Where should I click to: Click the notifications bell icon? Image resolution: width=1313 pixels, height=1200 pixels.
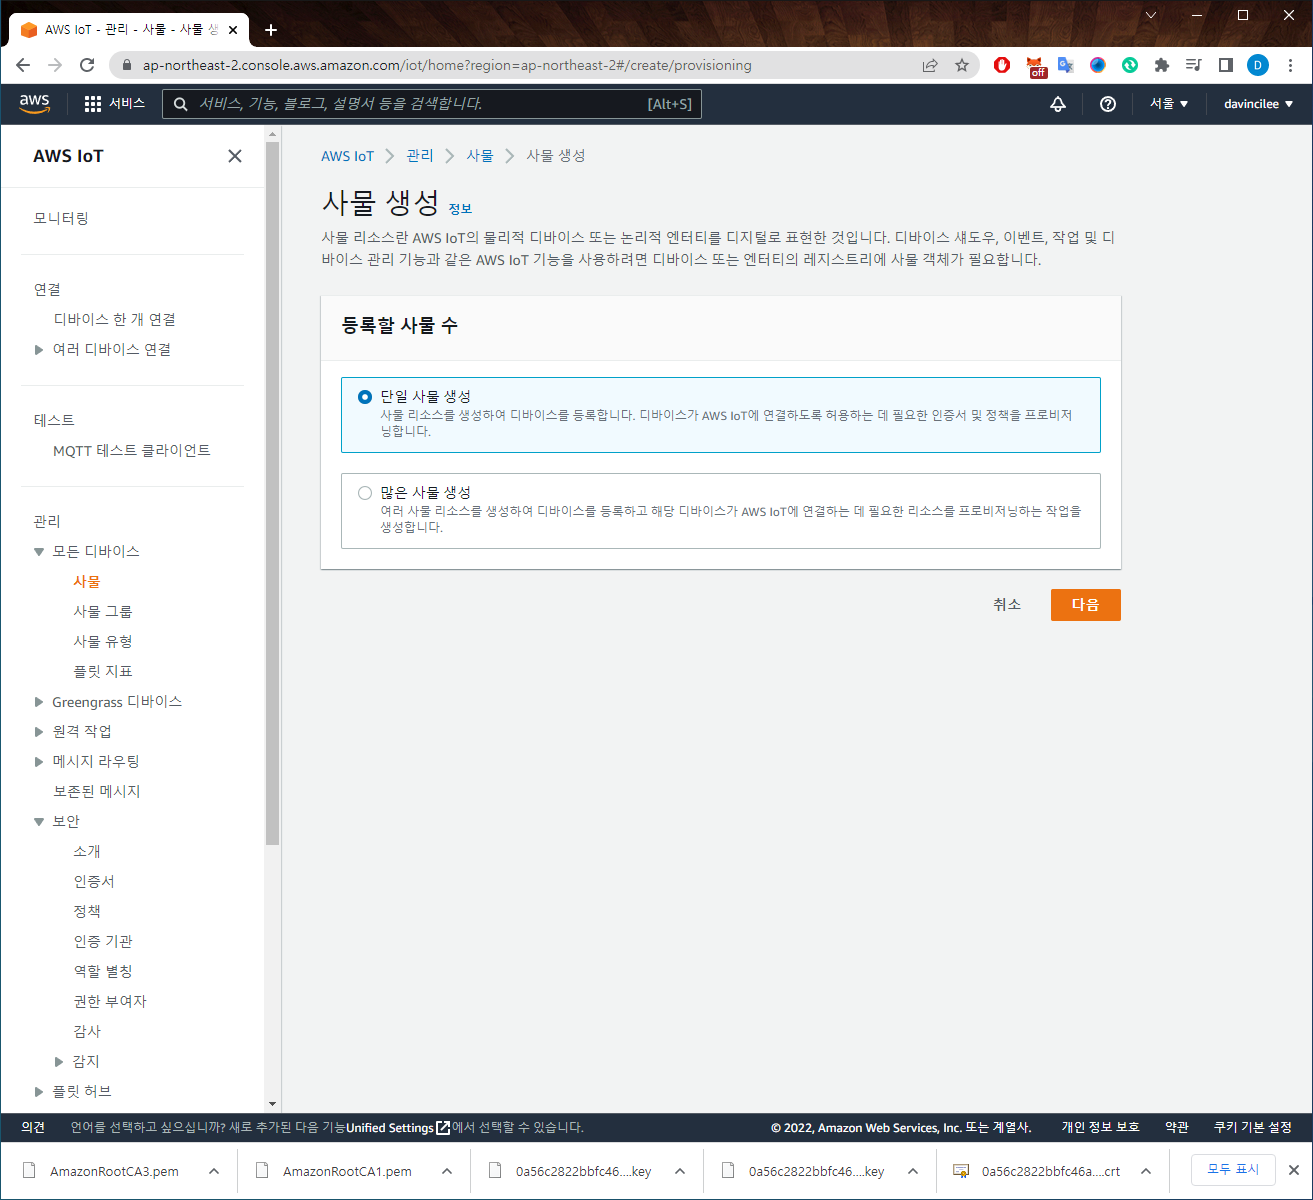[x=1058, y=103]
